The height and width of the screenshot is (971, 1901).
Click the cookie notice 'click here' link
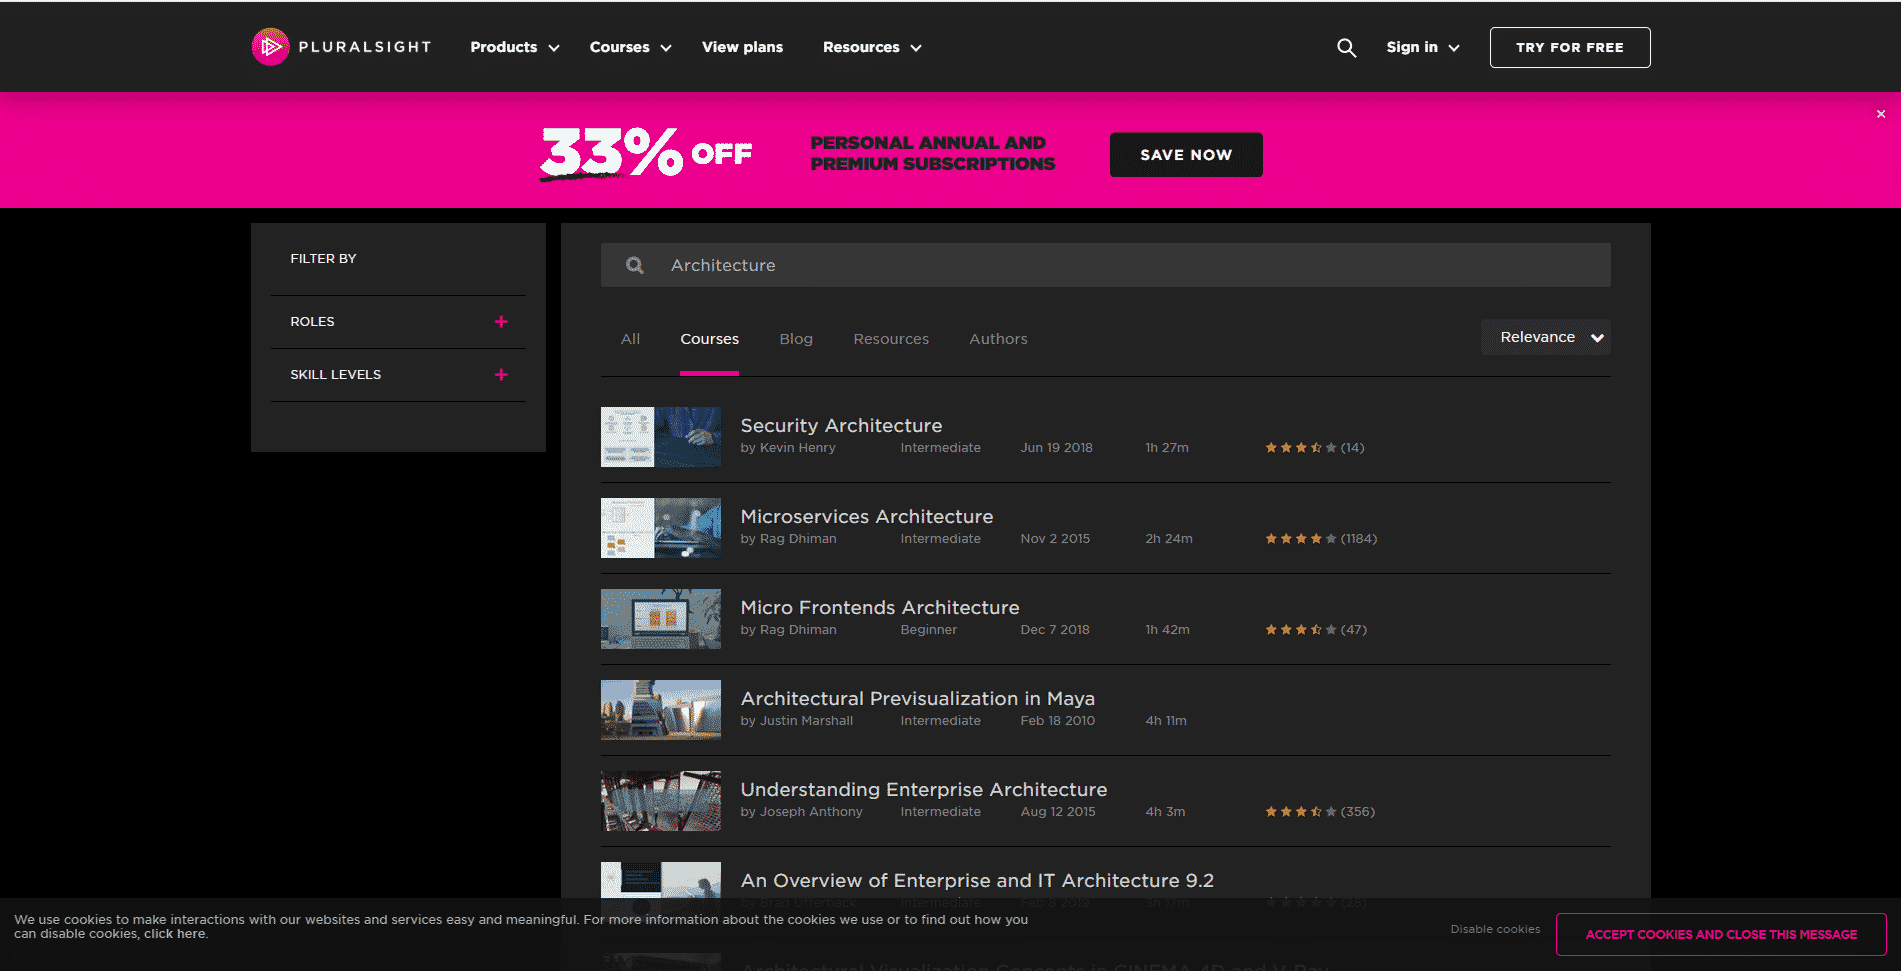coord(175,934)
